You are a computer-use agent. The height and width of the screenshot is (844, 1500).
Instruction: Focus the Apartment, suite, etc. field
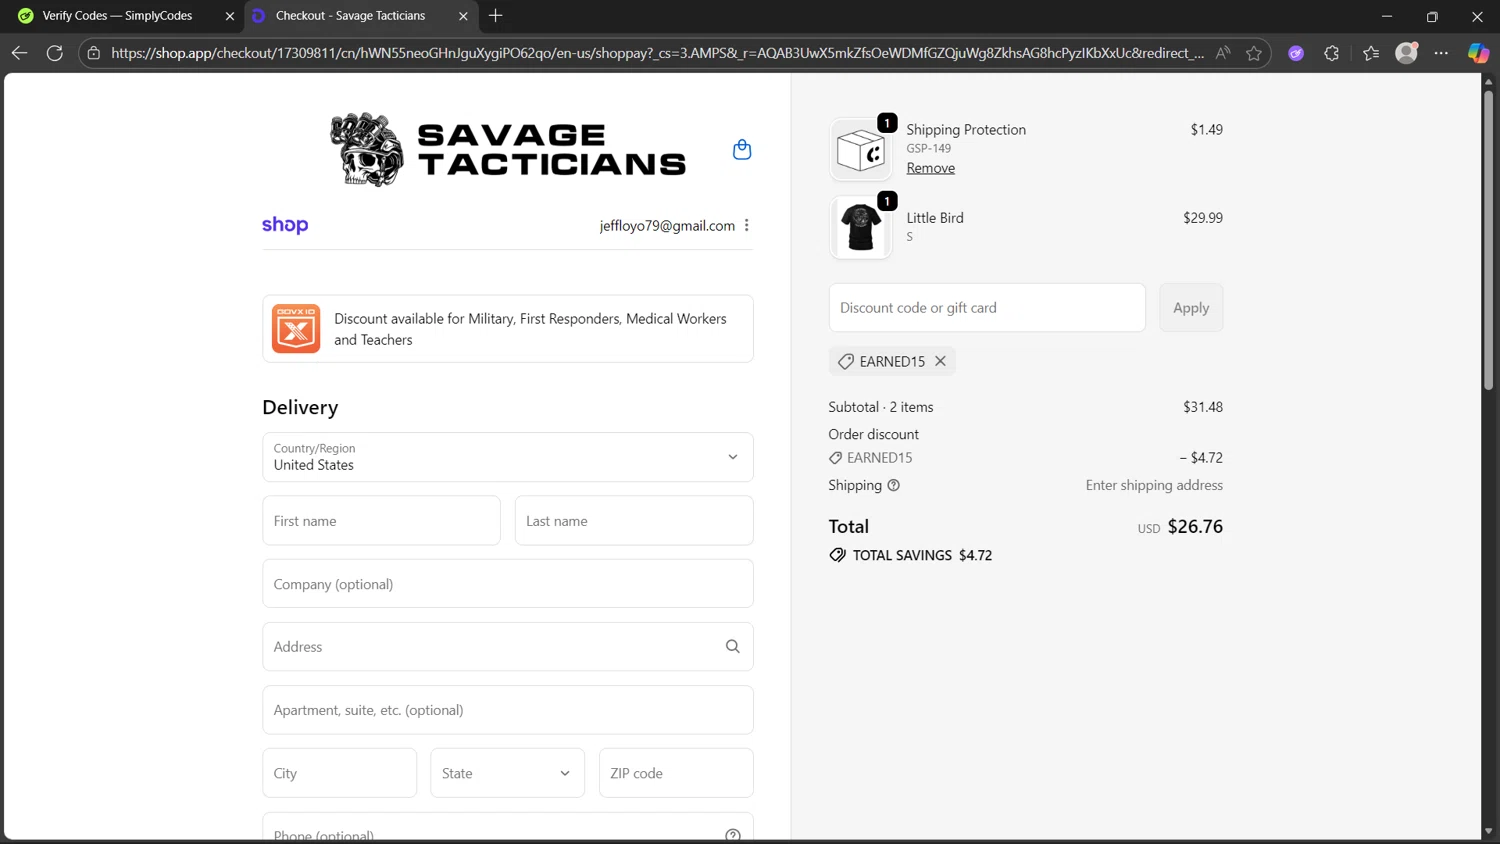508,710
